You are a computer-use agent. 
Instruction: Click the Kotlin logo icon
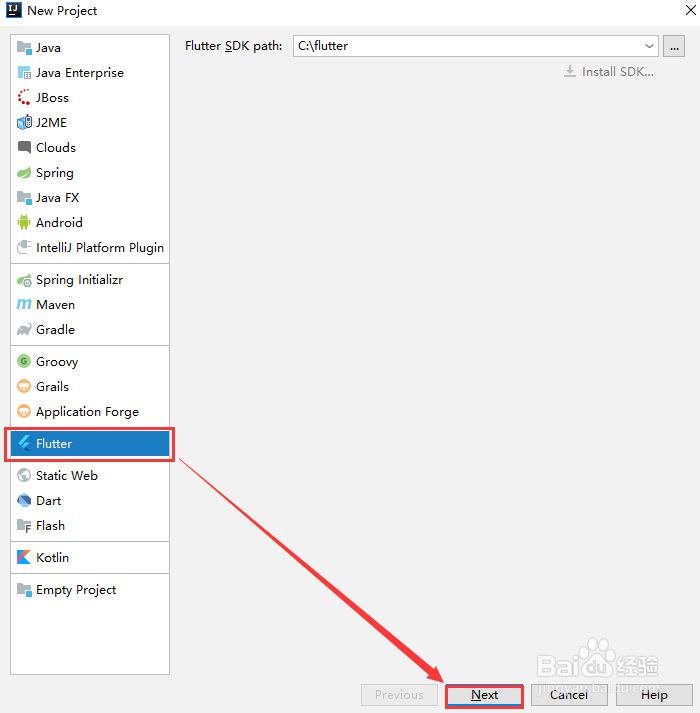(24, 557)
